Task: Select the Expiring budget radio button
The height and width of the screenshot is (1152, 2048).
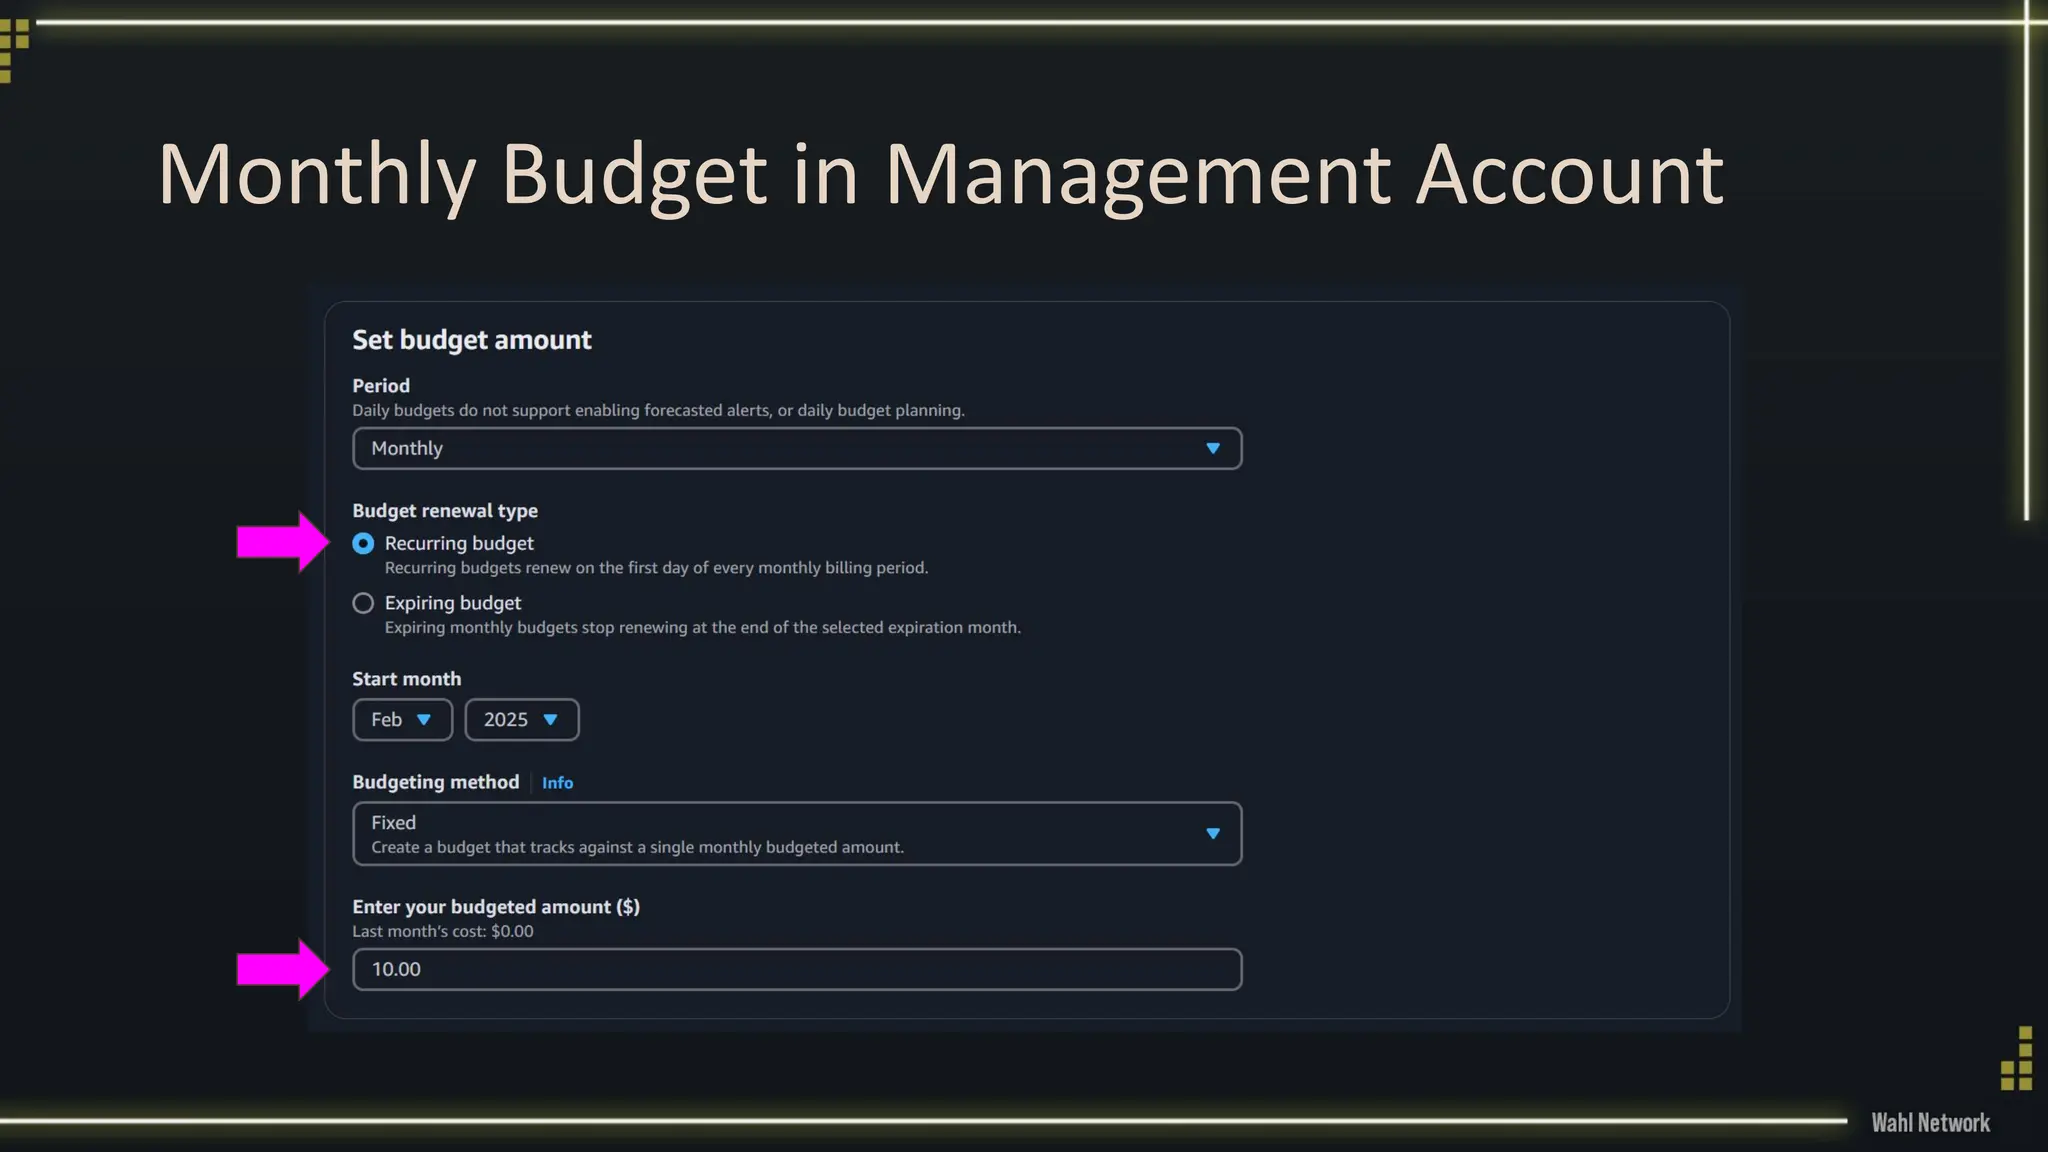Action: [363, 603]
